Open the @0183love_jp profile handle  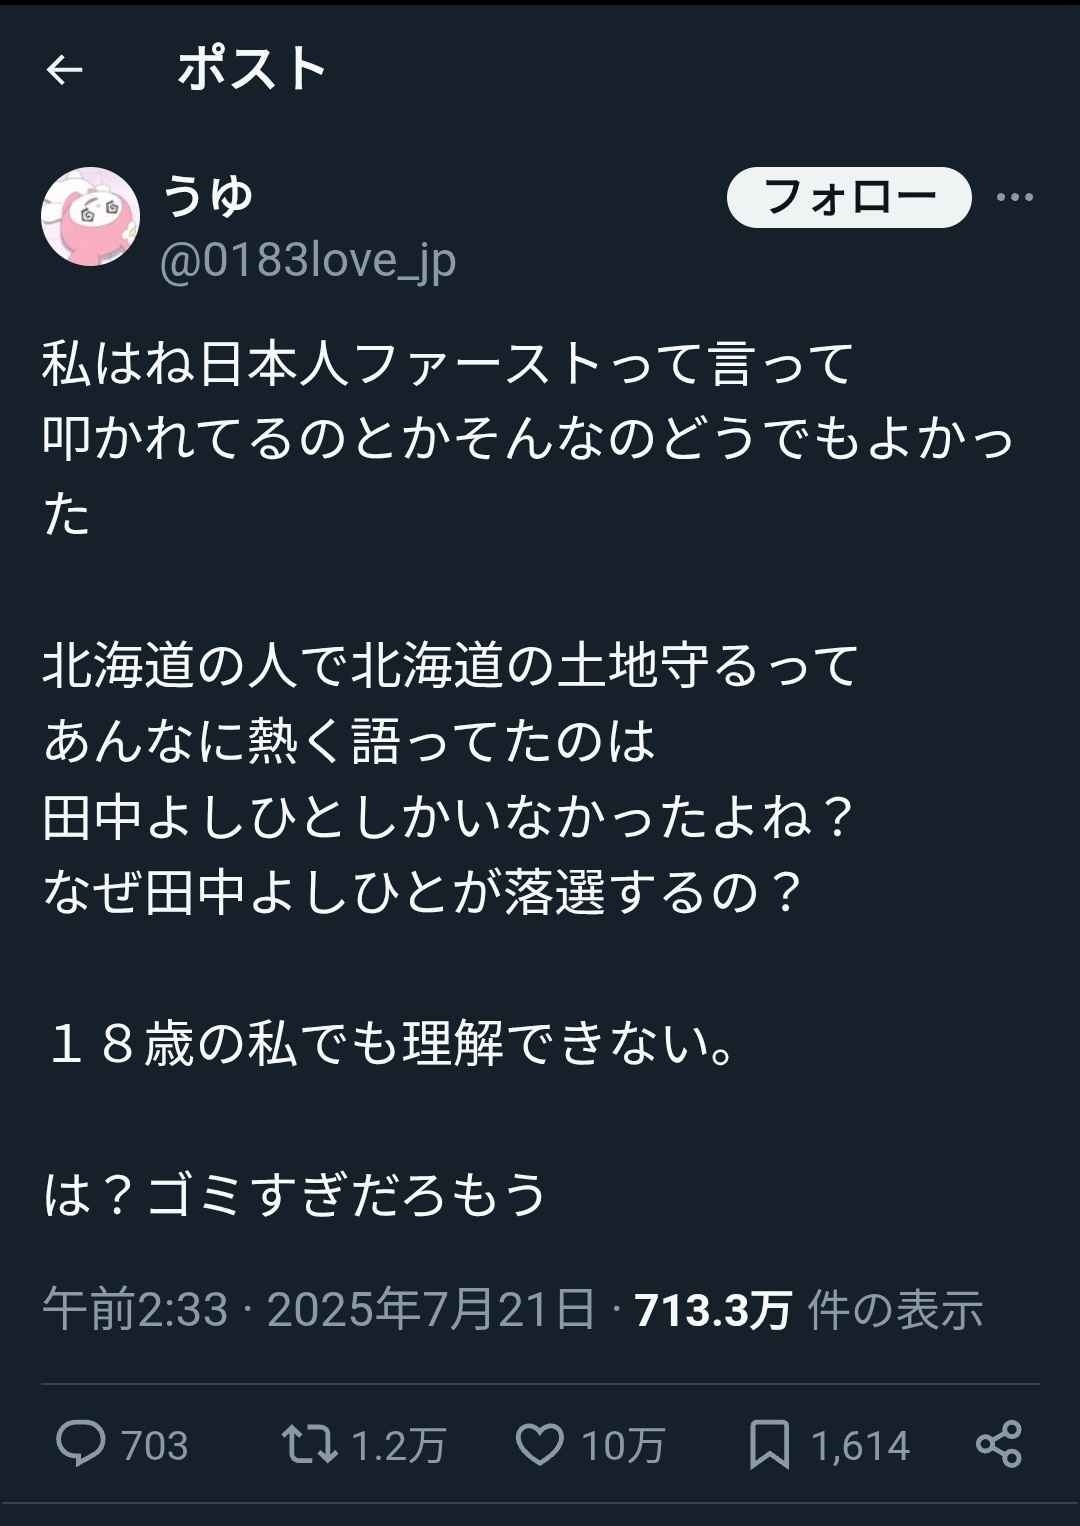(x=308, y=262)
